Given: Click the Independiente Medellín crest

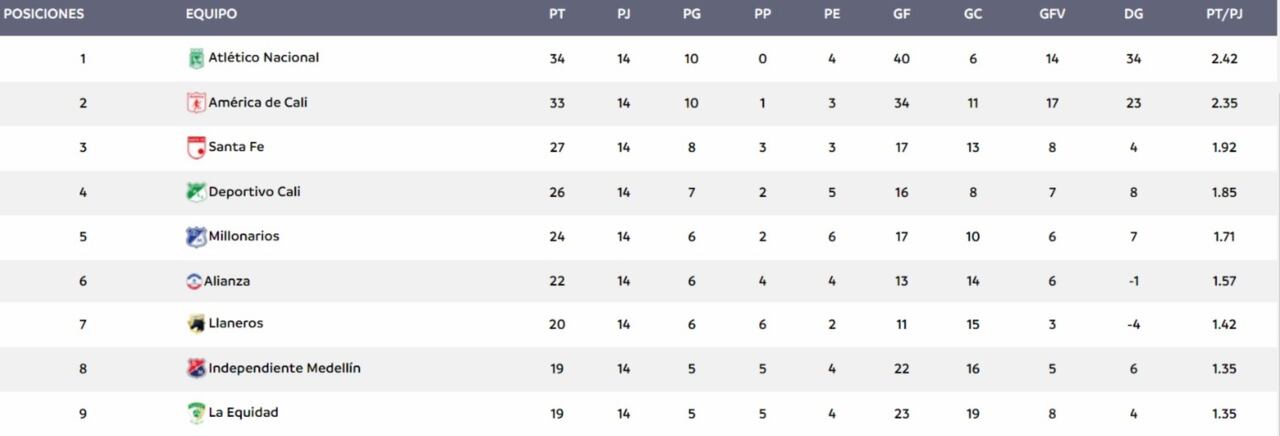Looking at the screenshot, I should [196, 368].
